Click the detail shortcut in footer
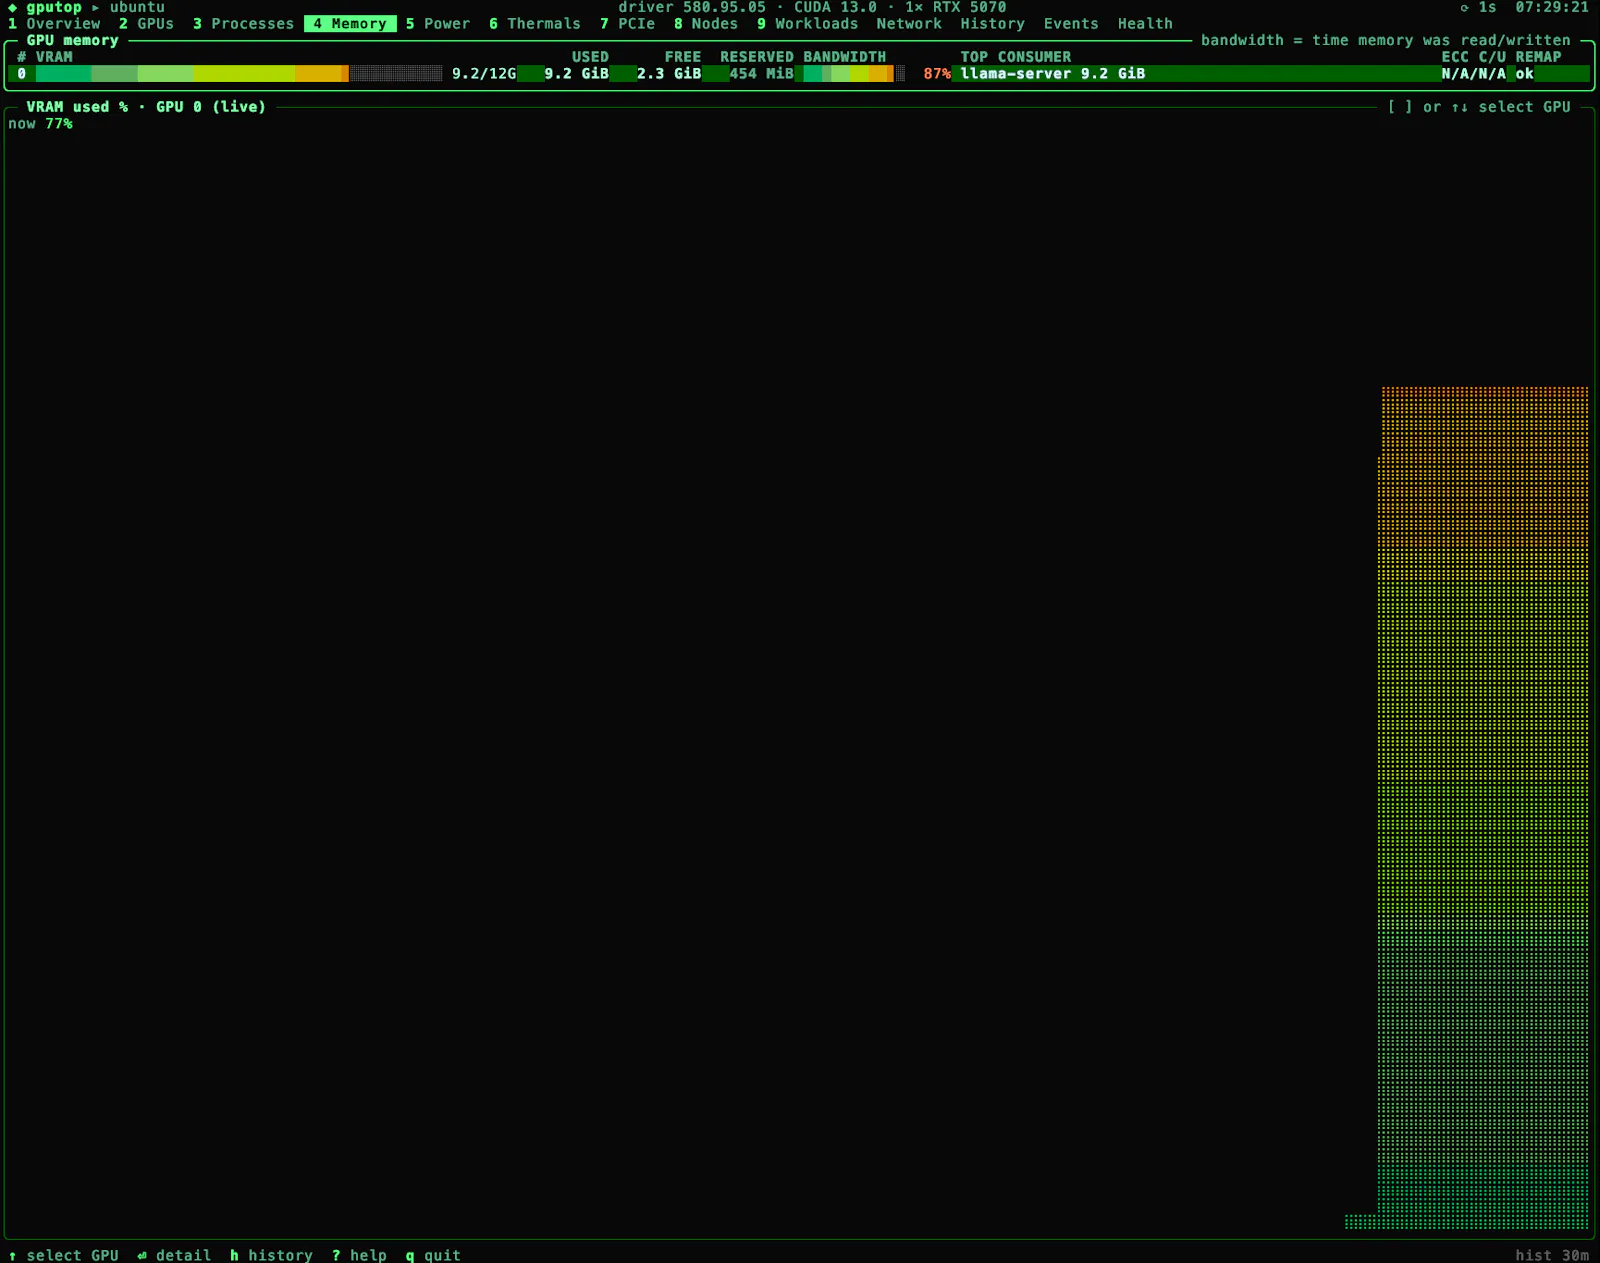 [x=174, y=1255]
